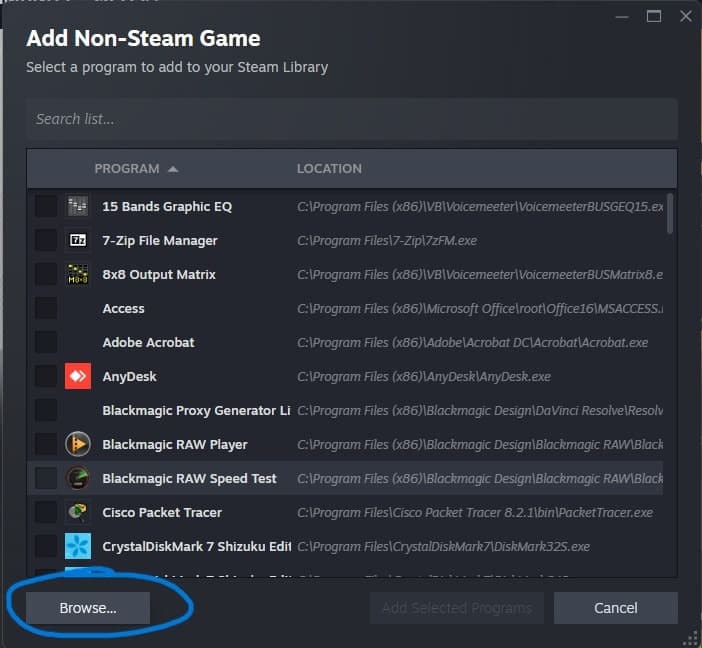Sort the list by LOCATION column header
Screen dimensions: 702x648
(x=329, y=169)
